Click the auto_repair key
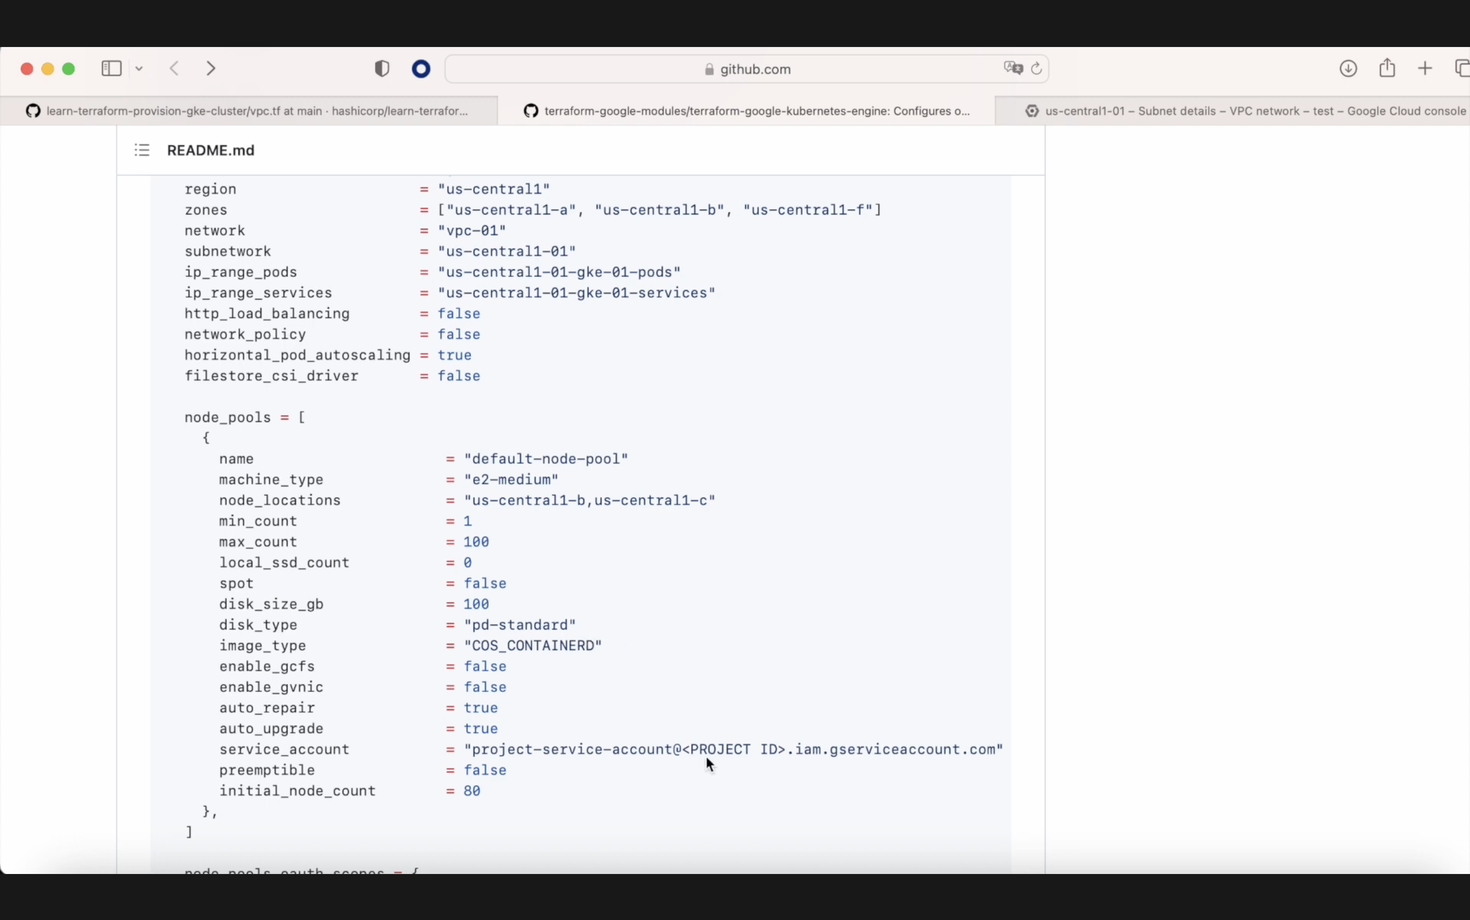This screenshot has width=1470, height=920. pos(267,708)
